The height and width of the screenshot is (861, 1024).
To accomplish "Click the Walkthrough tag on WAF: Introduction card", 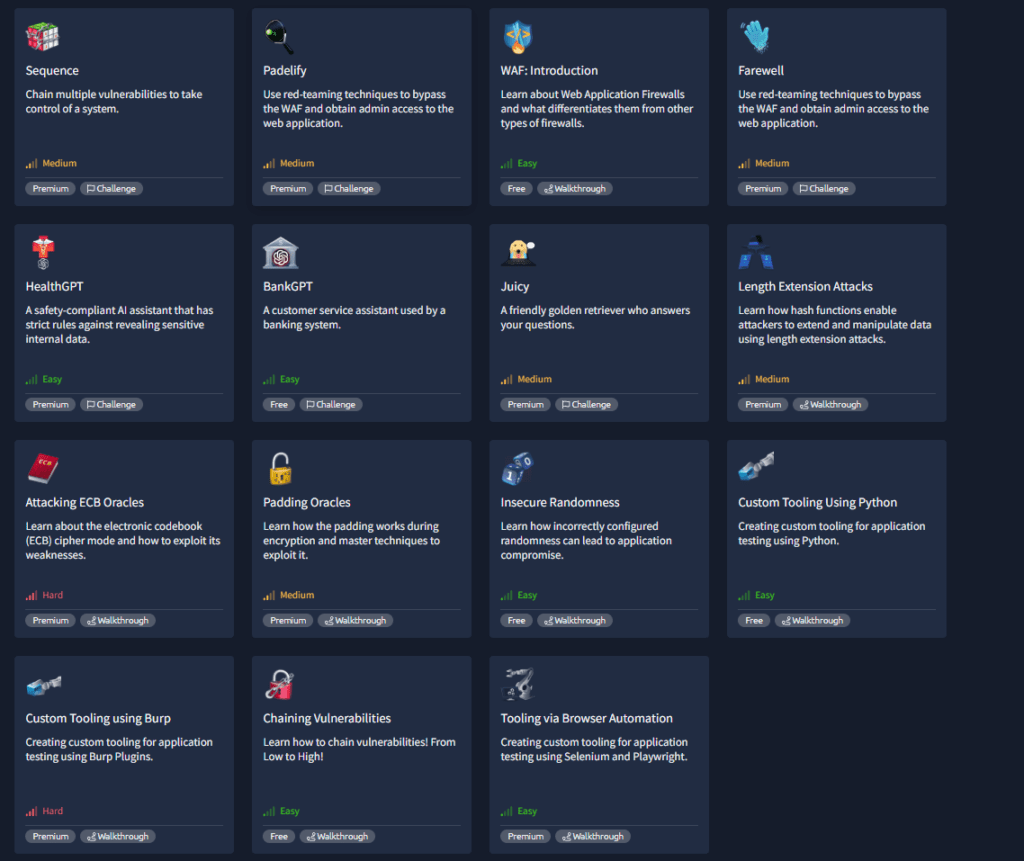I will [575, 189].
